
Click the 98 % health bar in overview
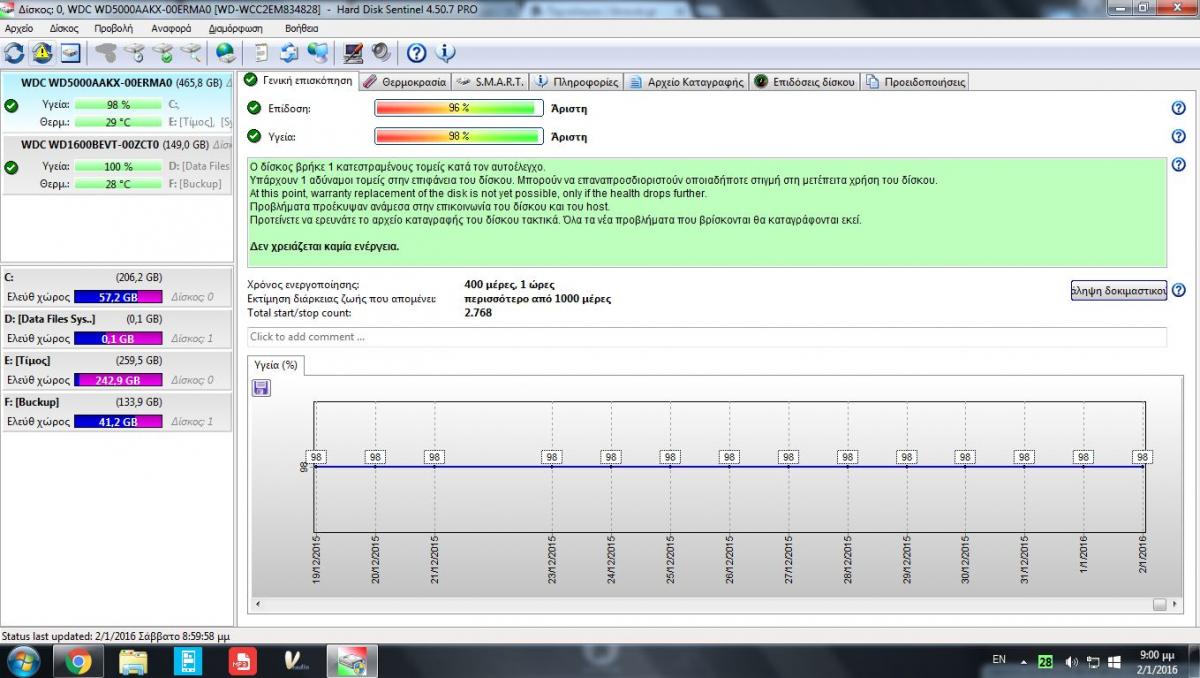[x=459, y=136]
